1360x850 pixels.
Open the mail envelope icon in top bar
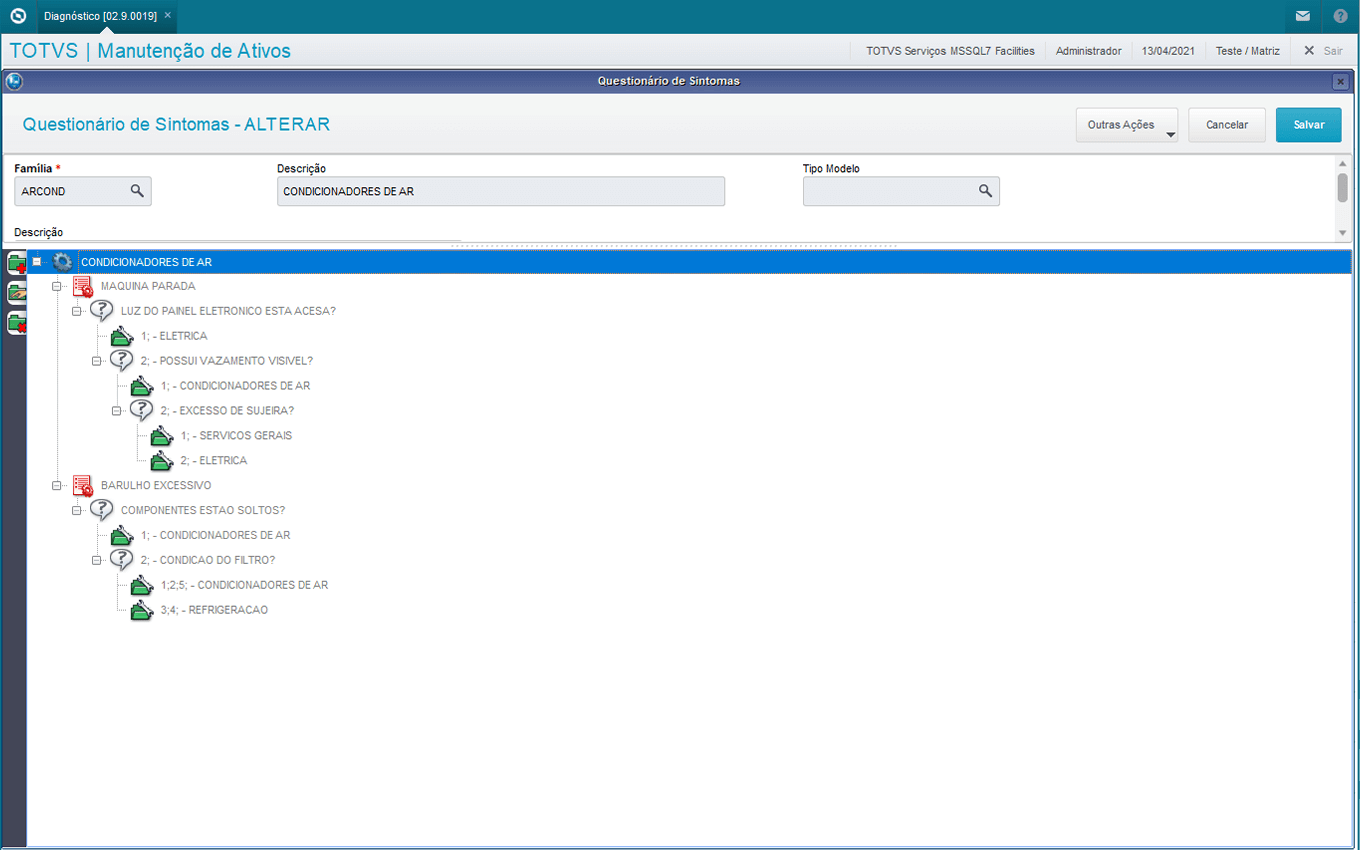pos(1302,16)
